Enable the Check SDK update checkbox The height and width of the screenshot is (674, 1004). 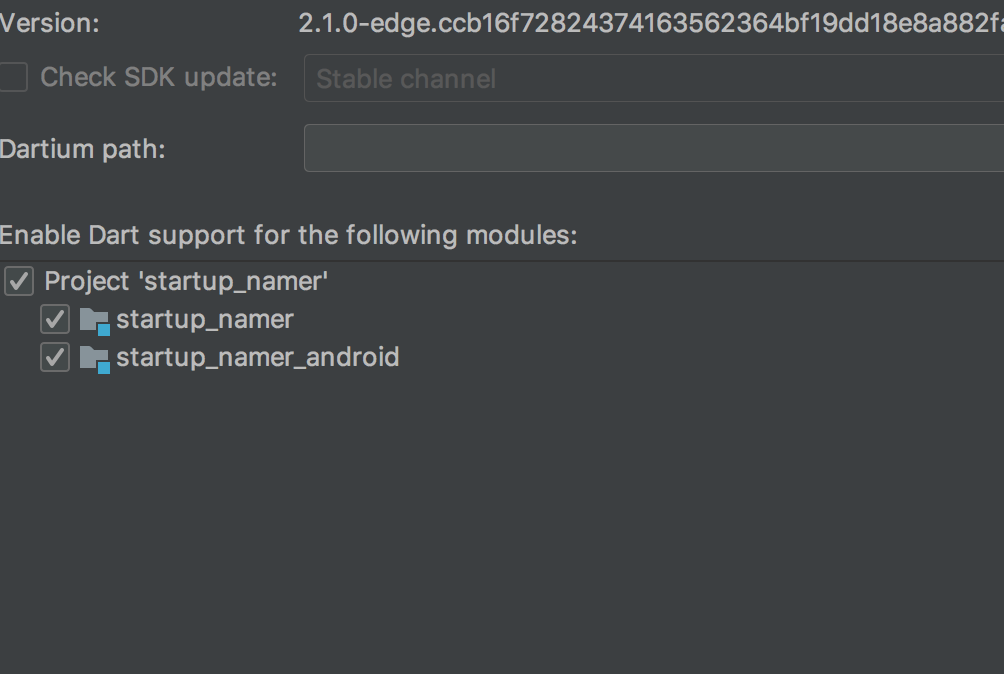pos(13,76)
